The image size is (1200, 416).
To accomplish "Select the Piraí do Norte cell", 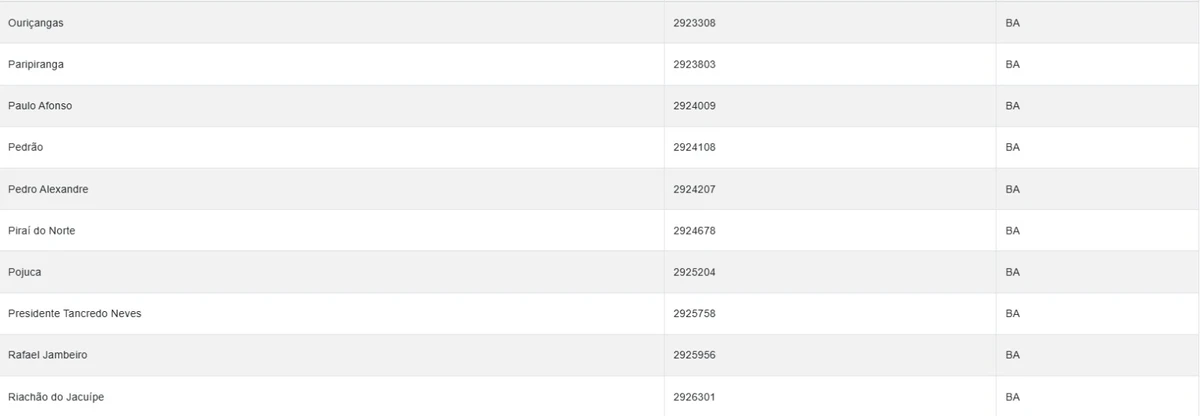I will point(41,231).
